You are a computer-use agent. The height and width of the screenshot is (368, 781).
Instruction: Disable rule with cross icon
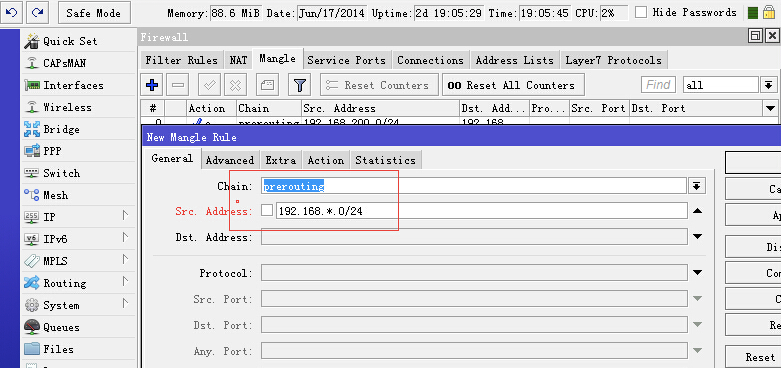pos(235,85)
